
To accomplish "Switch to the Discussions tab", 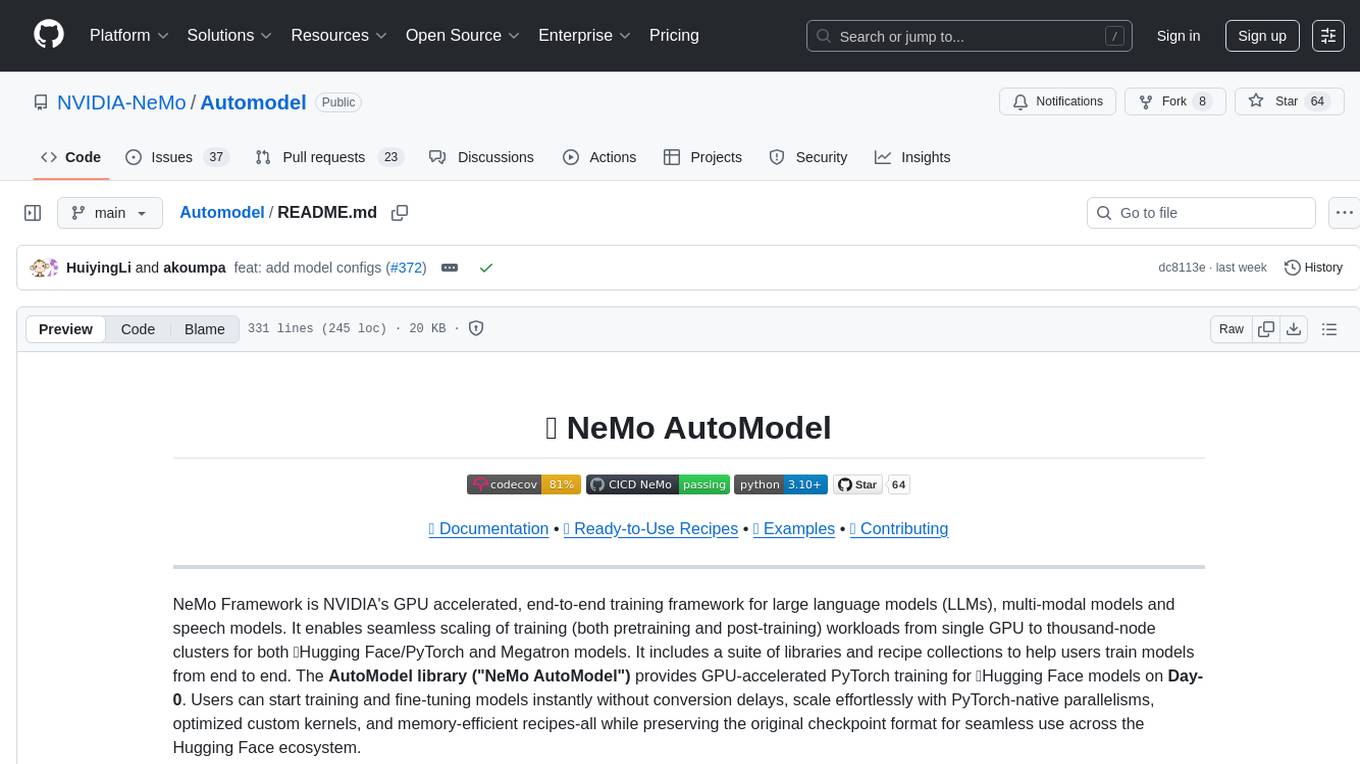I will point(481,157).
